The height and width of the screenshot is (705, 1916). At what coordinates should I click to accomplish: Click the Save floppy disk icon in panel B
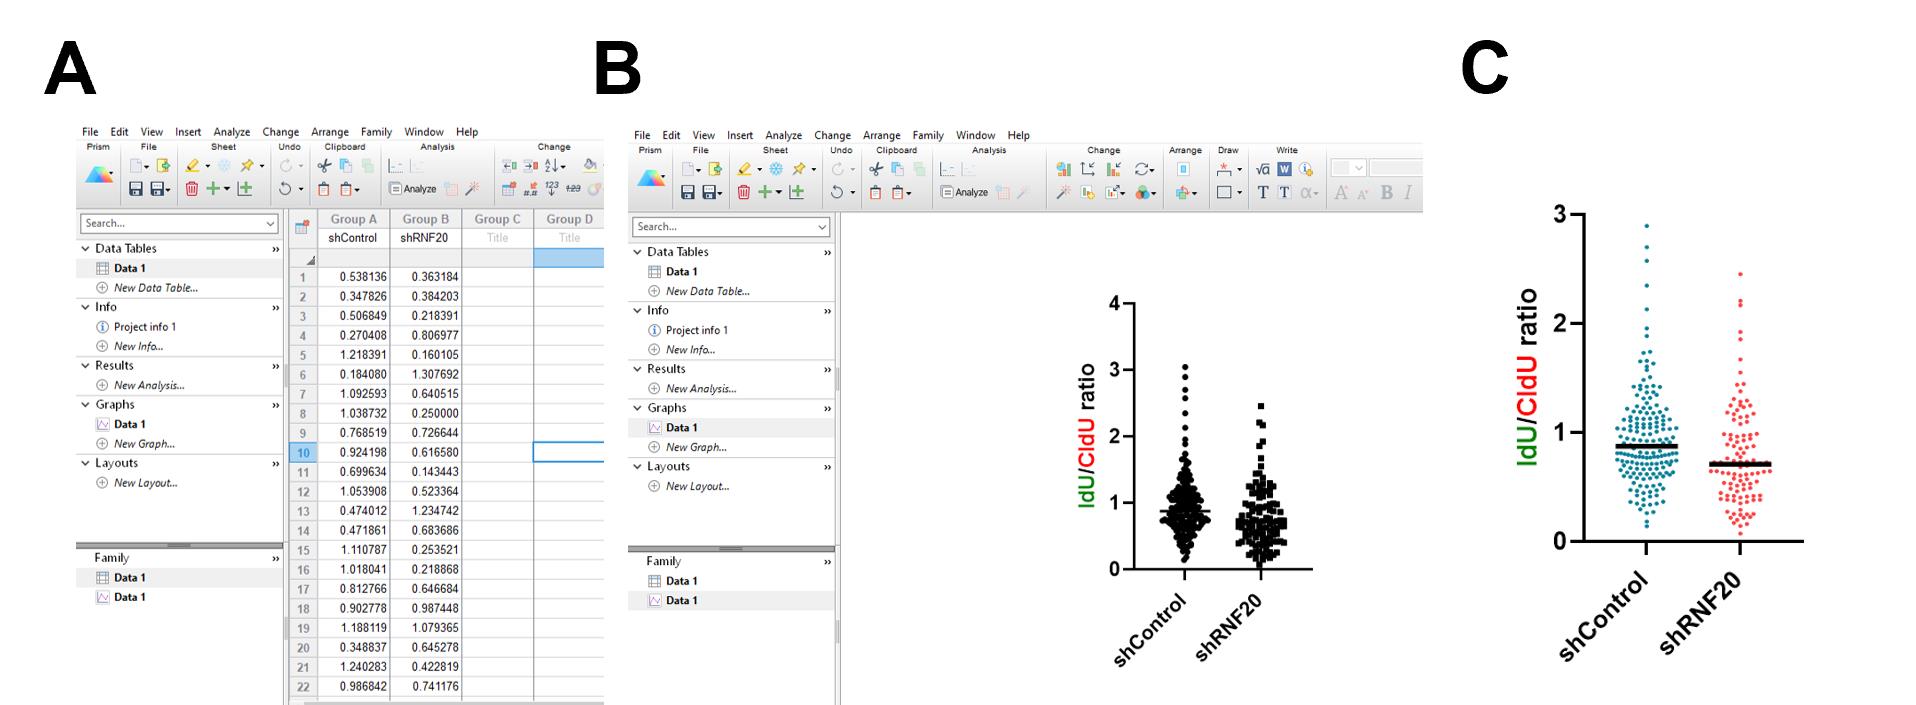[688, 192]
